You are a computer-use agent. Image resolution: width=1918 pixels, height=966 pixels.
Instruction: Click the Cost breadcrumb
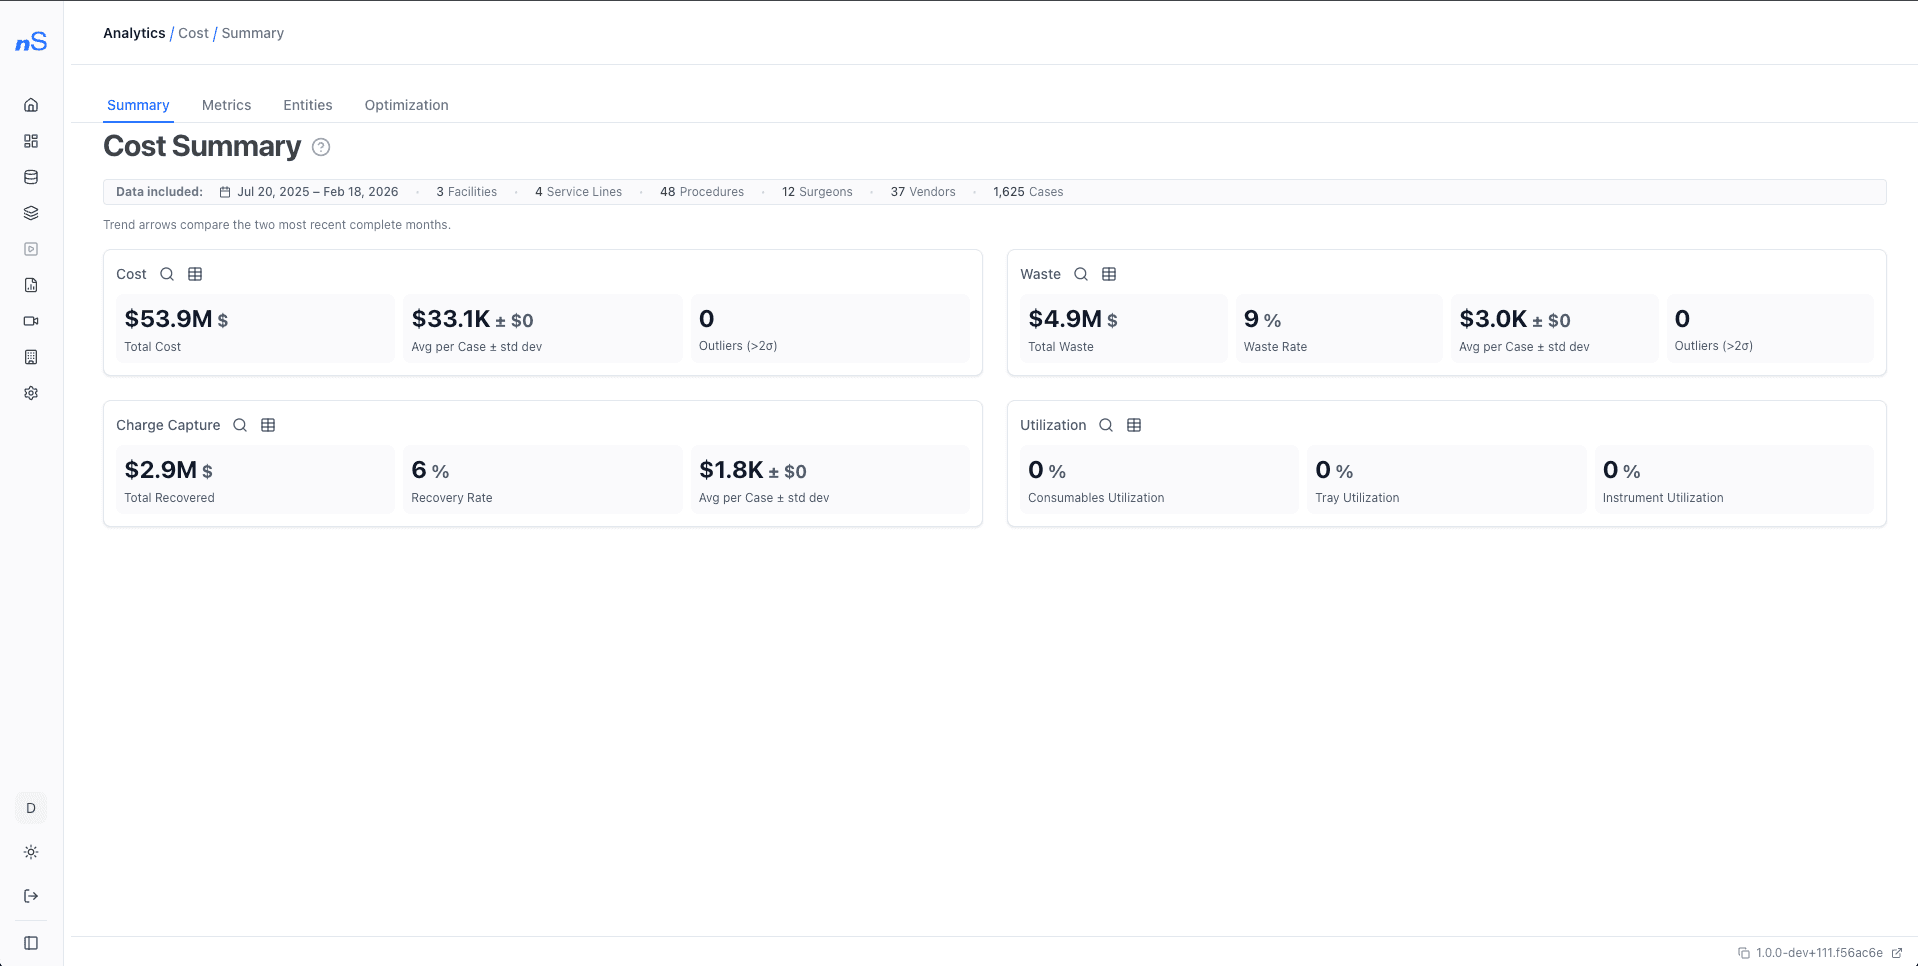click(x=194, y=33)
